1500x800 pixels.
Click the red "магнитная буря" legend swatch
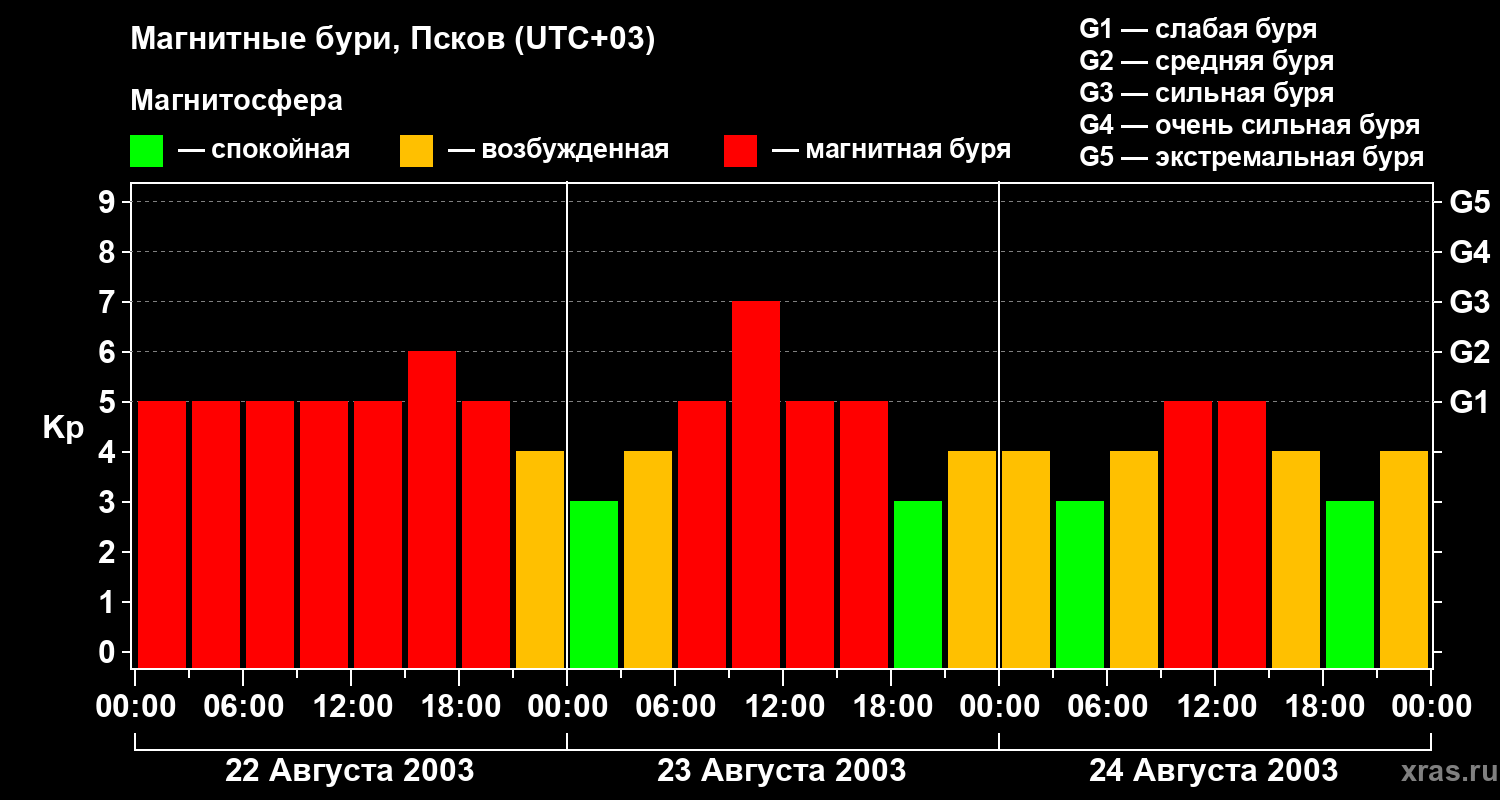pos(740,151)
